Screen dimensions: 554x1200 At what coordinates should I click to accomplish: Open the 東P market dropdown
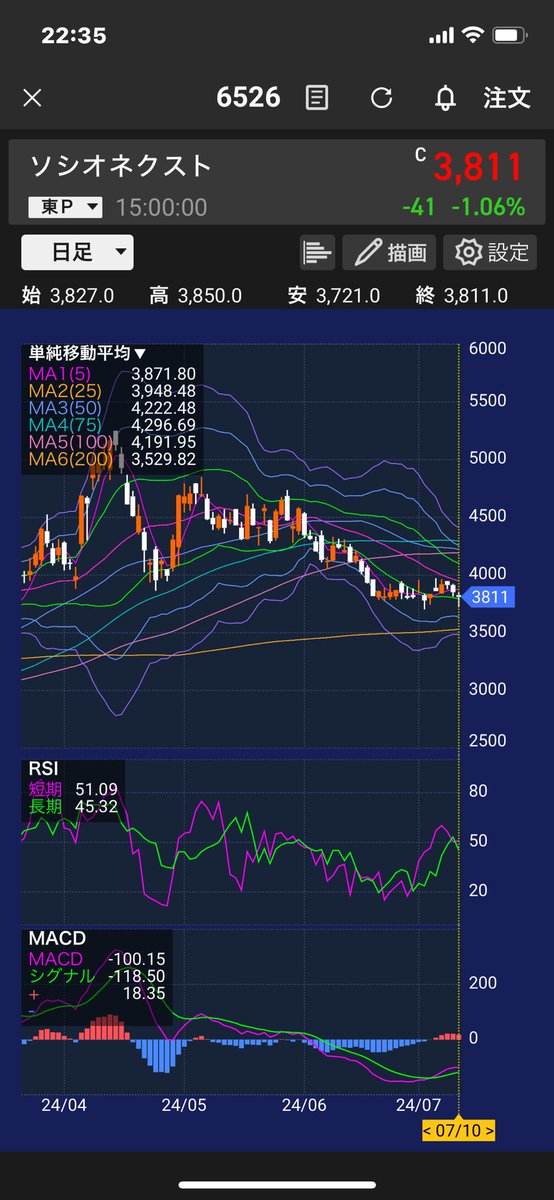coord(65,207)
